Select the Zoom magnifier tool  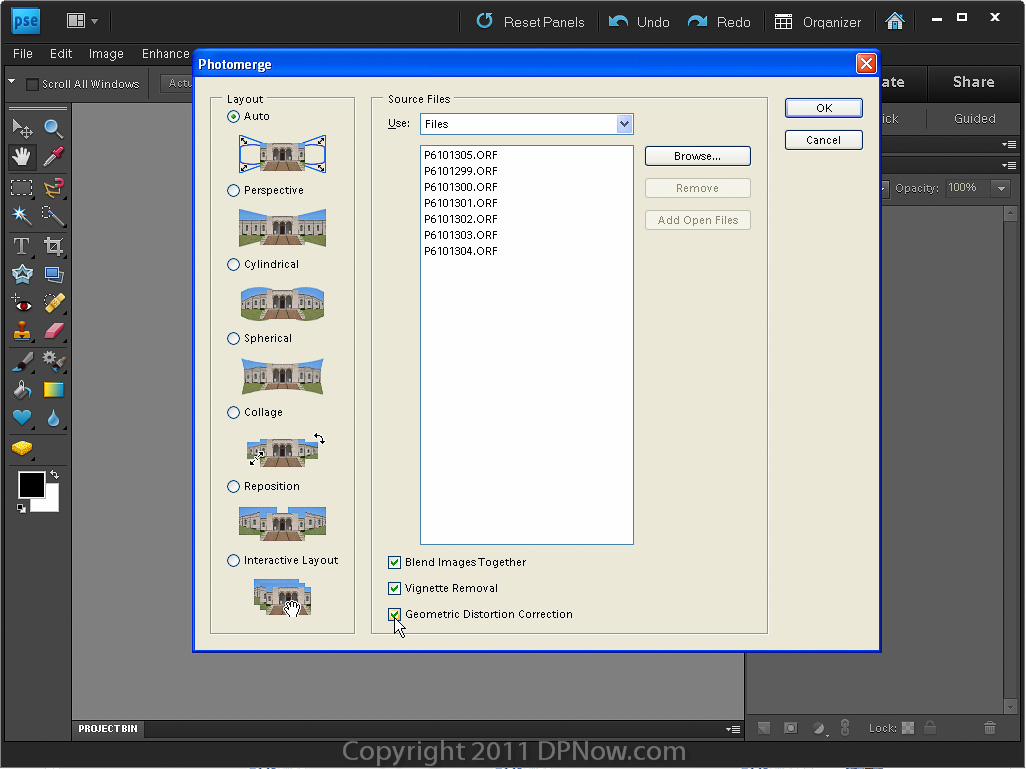click(x=53, y=128)
